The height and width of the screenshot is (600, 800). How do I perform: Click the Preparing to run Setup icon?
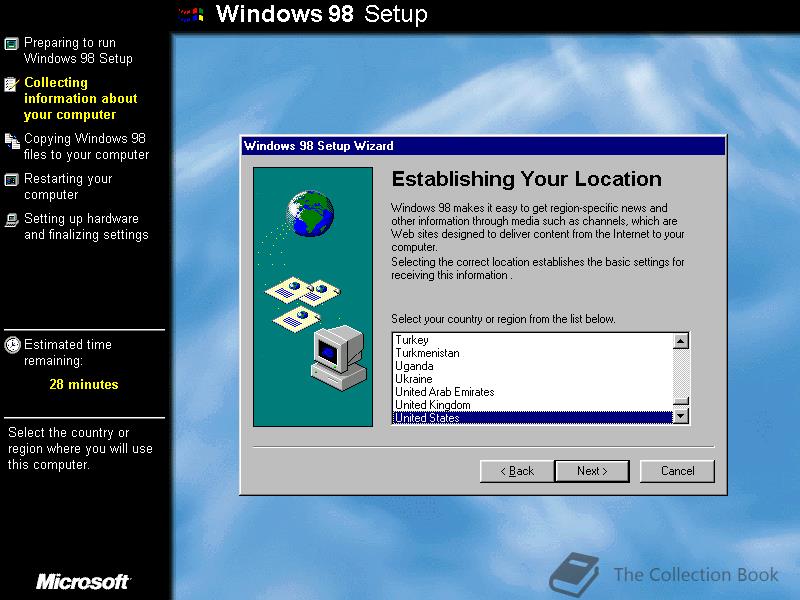point(11,43)
